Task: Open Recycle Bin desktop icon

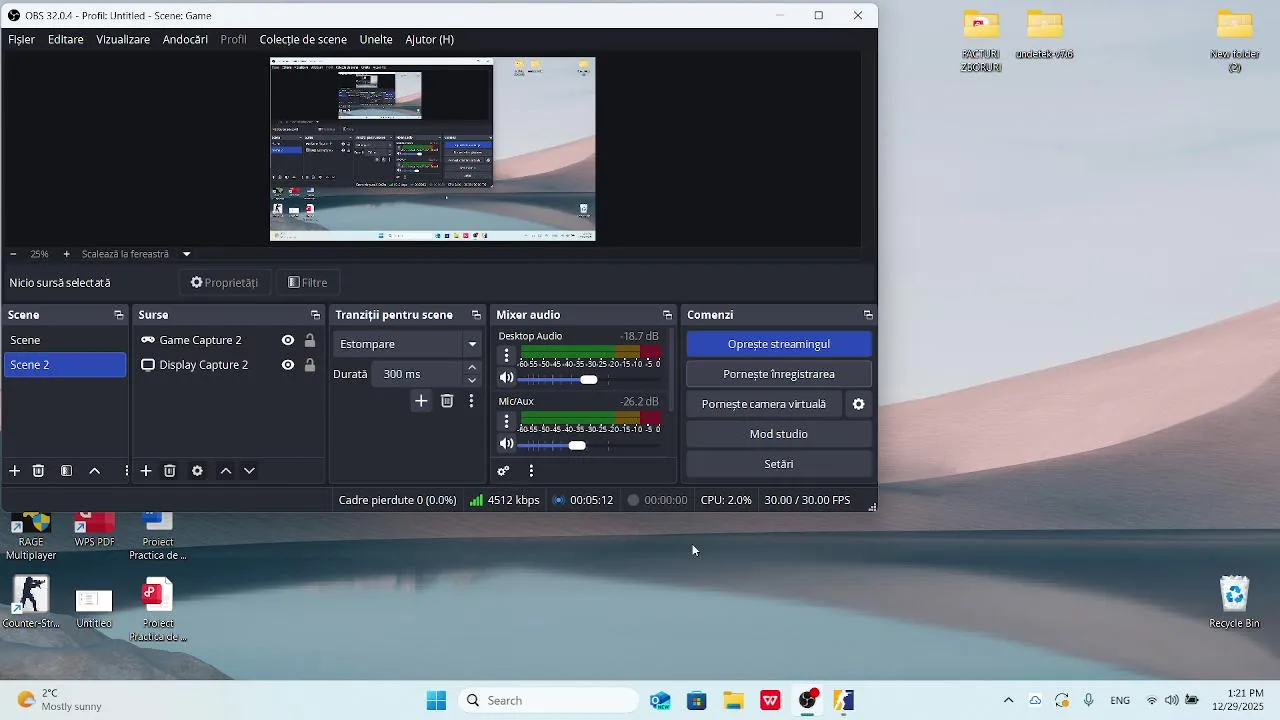Action: pos(1234,602)
